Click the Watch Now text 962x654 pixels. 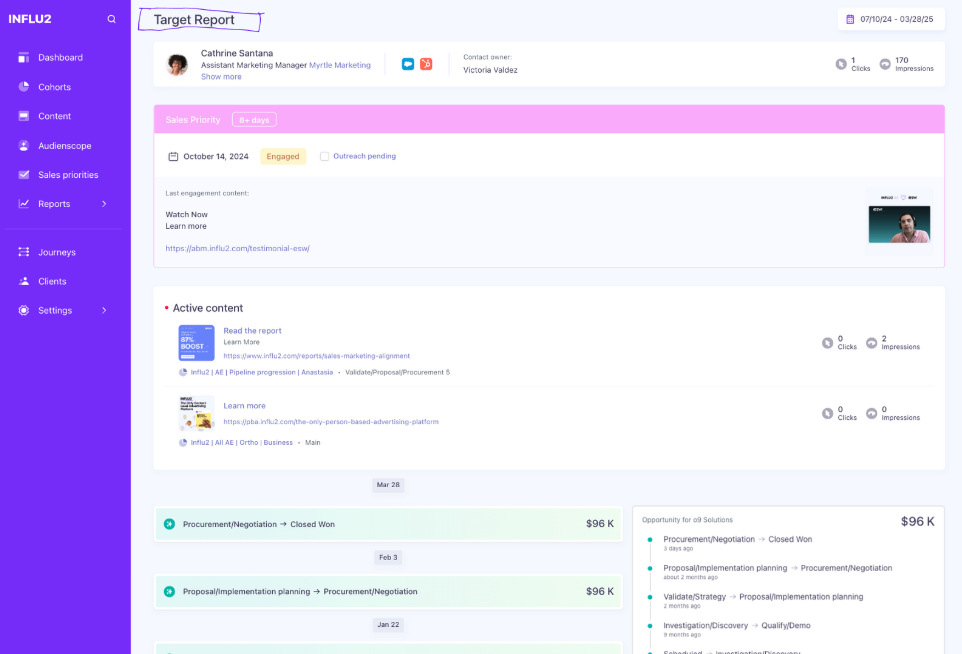[x=187, y=215]
